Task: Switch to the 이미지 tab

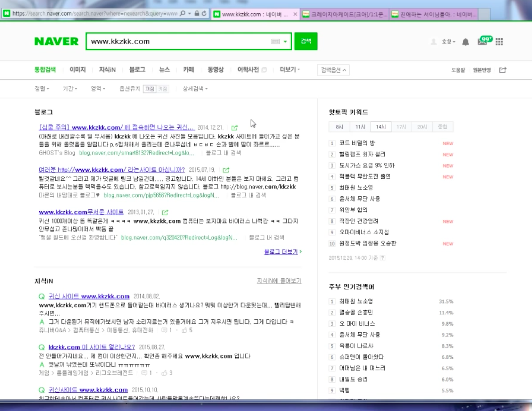Action: pyautogui.click(x=78, y=70)
